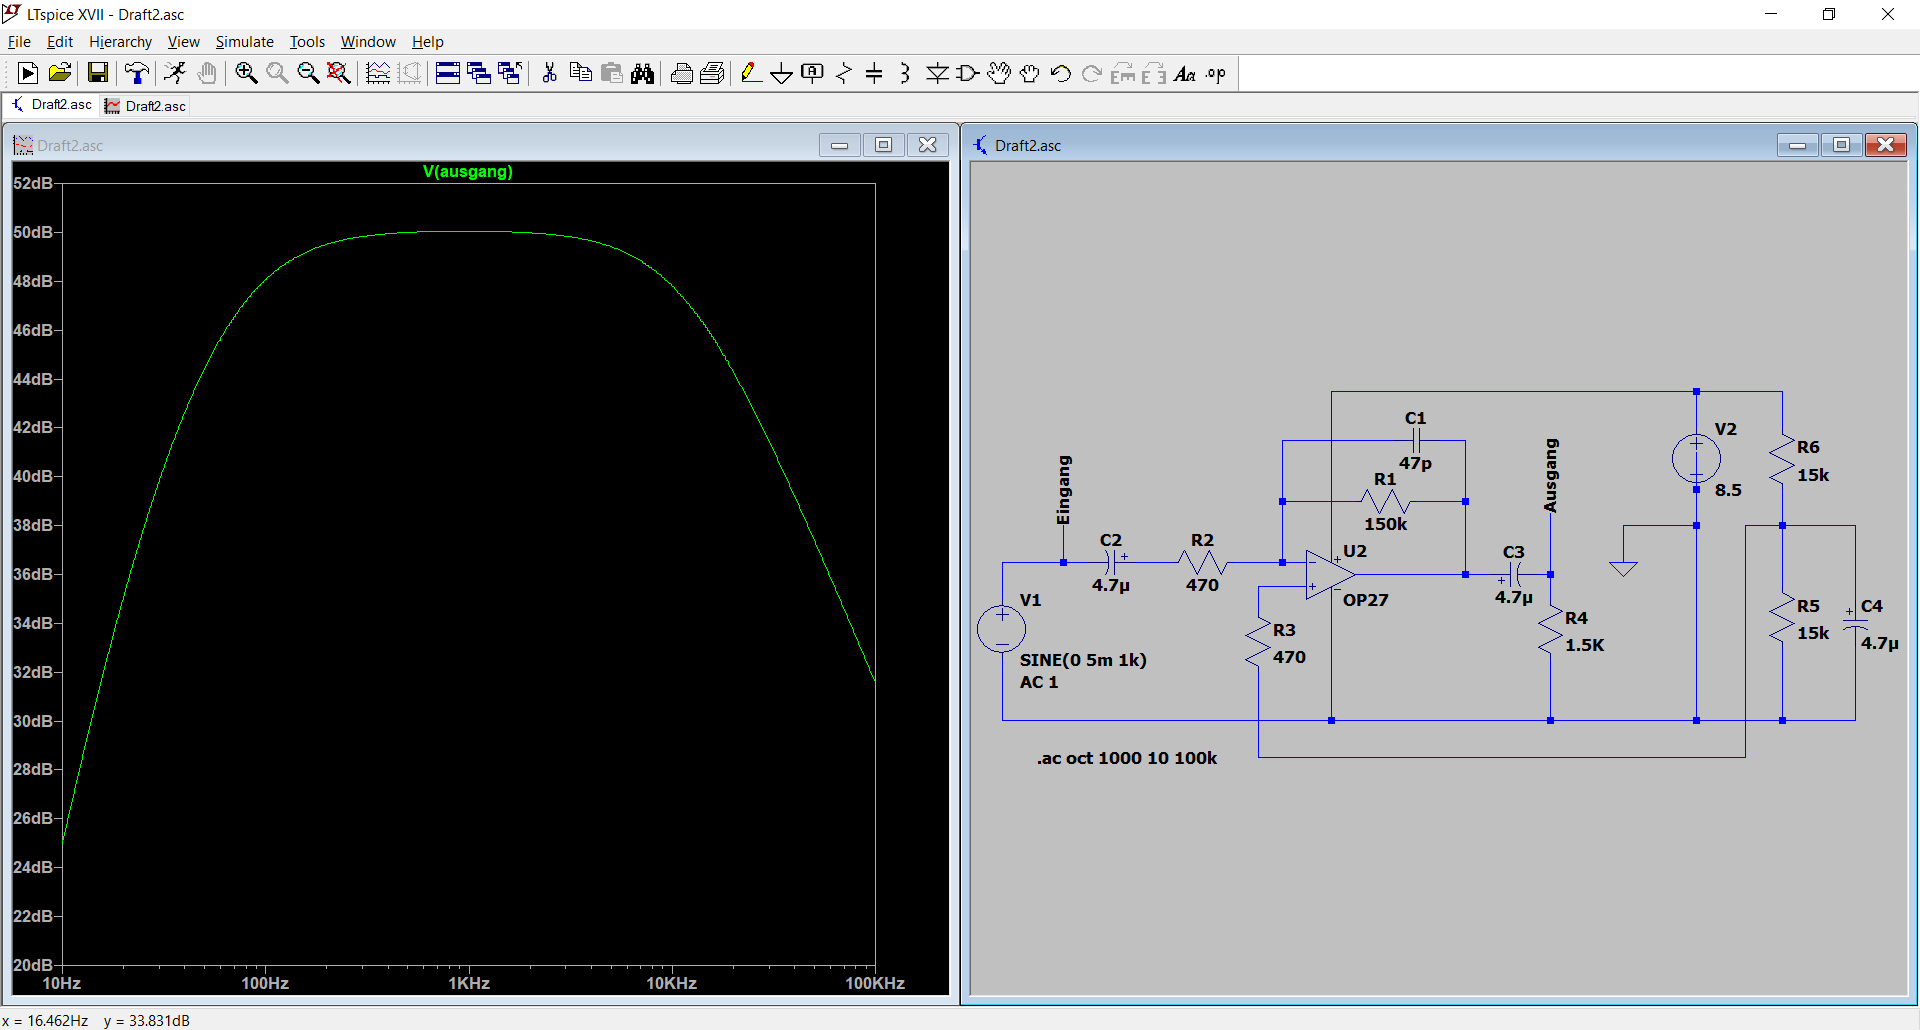Halt simulation with the hand icon

[207, 73]
